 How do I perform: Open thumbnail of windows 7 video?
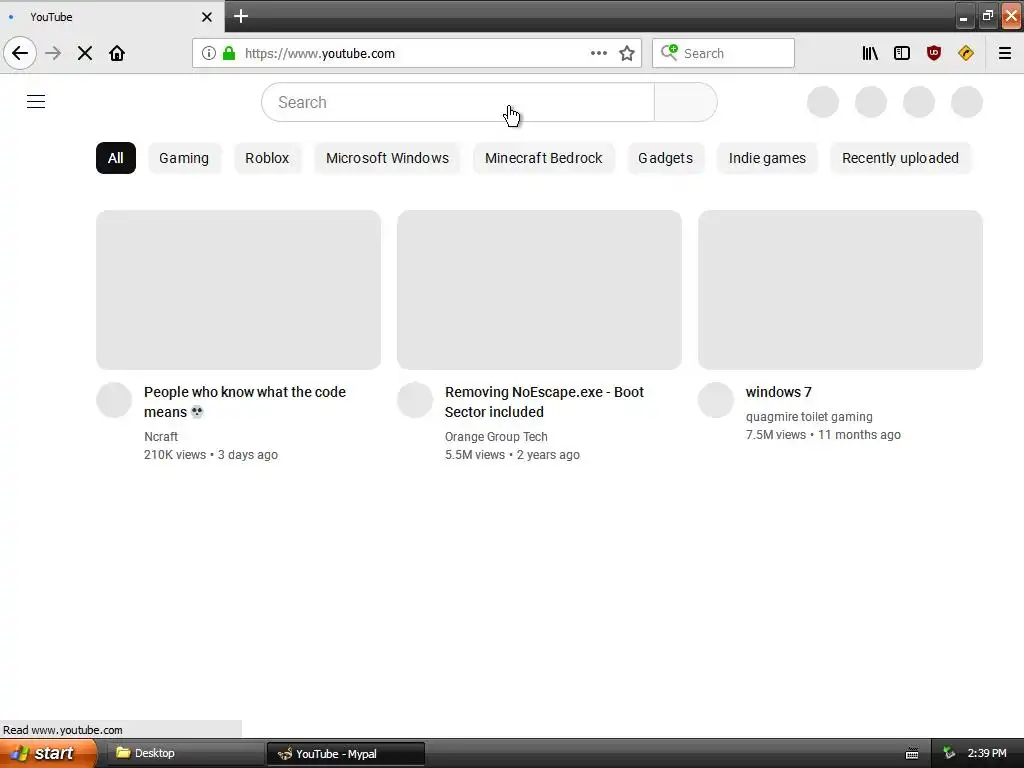tap(840, 290)
